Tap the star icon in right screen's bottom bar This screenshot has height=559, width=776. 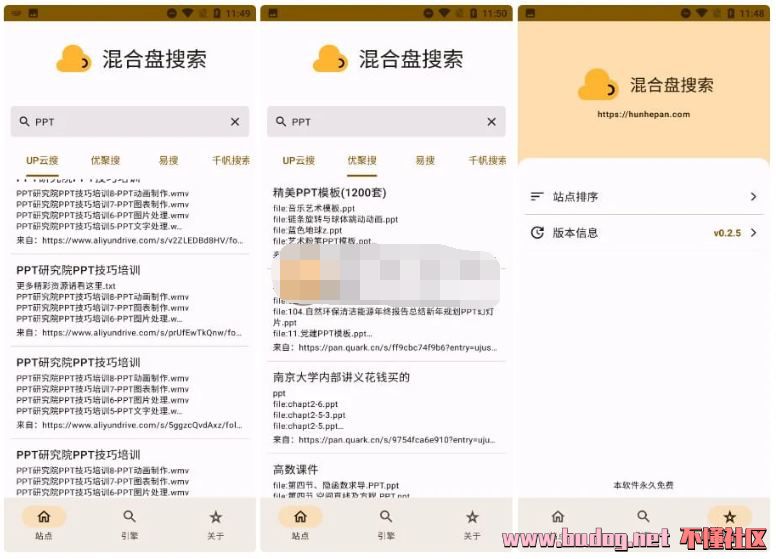coord(729,517)
